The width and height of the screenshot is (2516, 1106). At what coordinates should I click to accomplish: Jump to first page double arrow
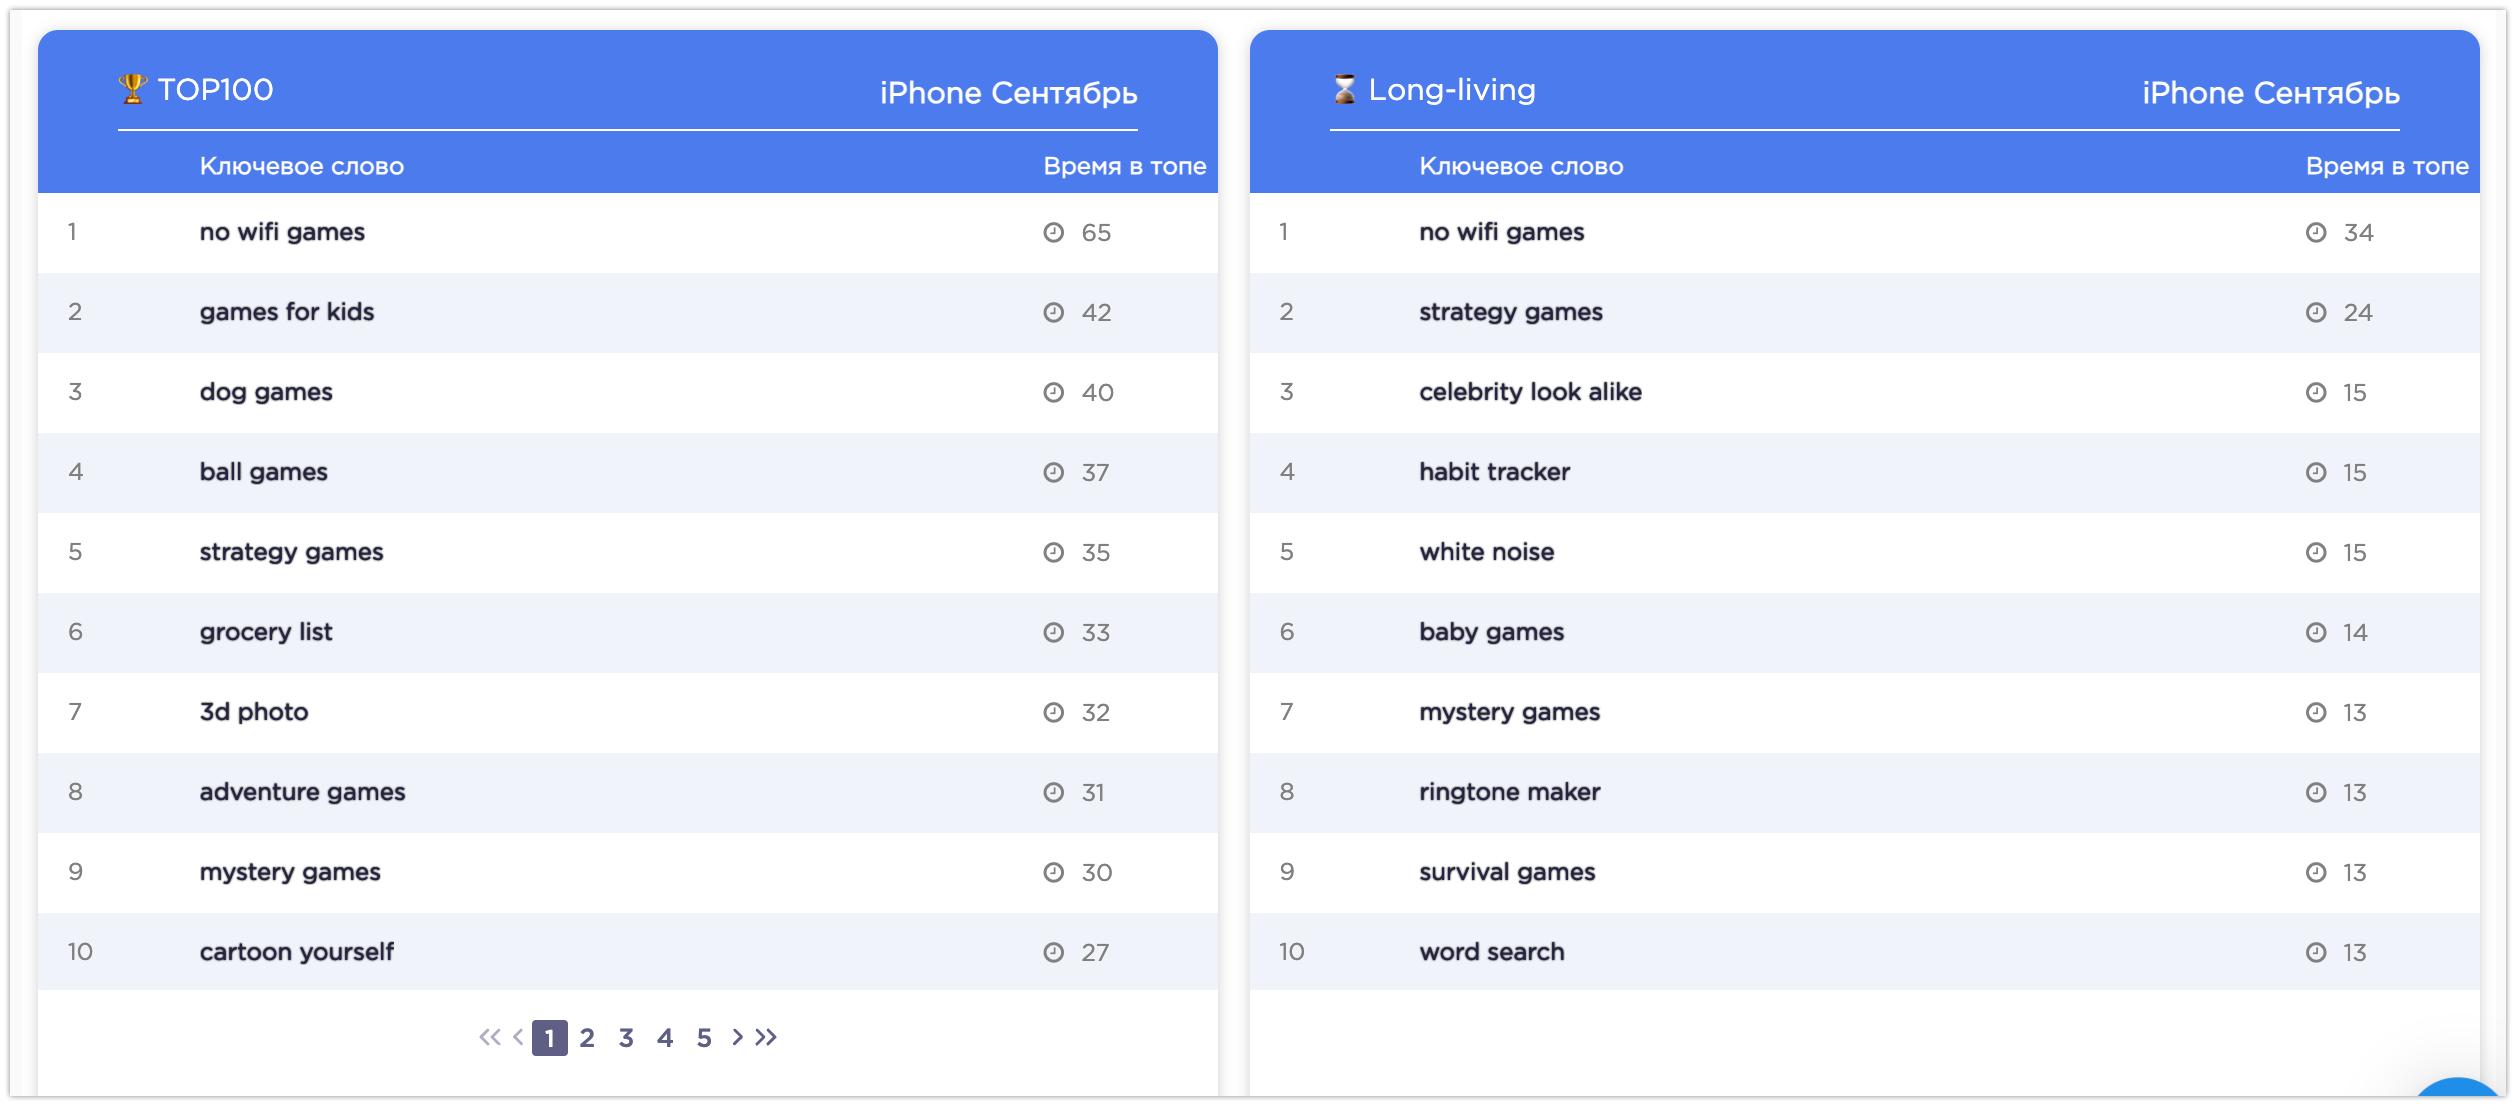point(489,1037)
